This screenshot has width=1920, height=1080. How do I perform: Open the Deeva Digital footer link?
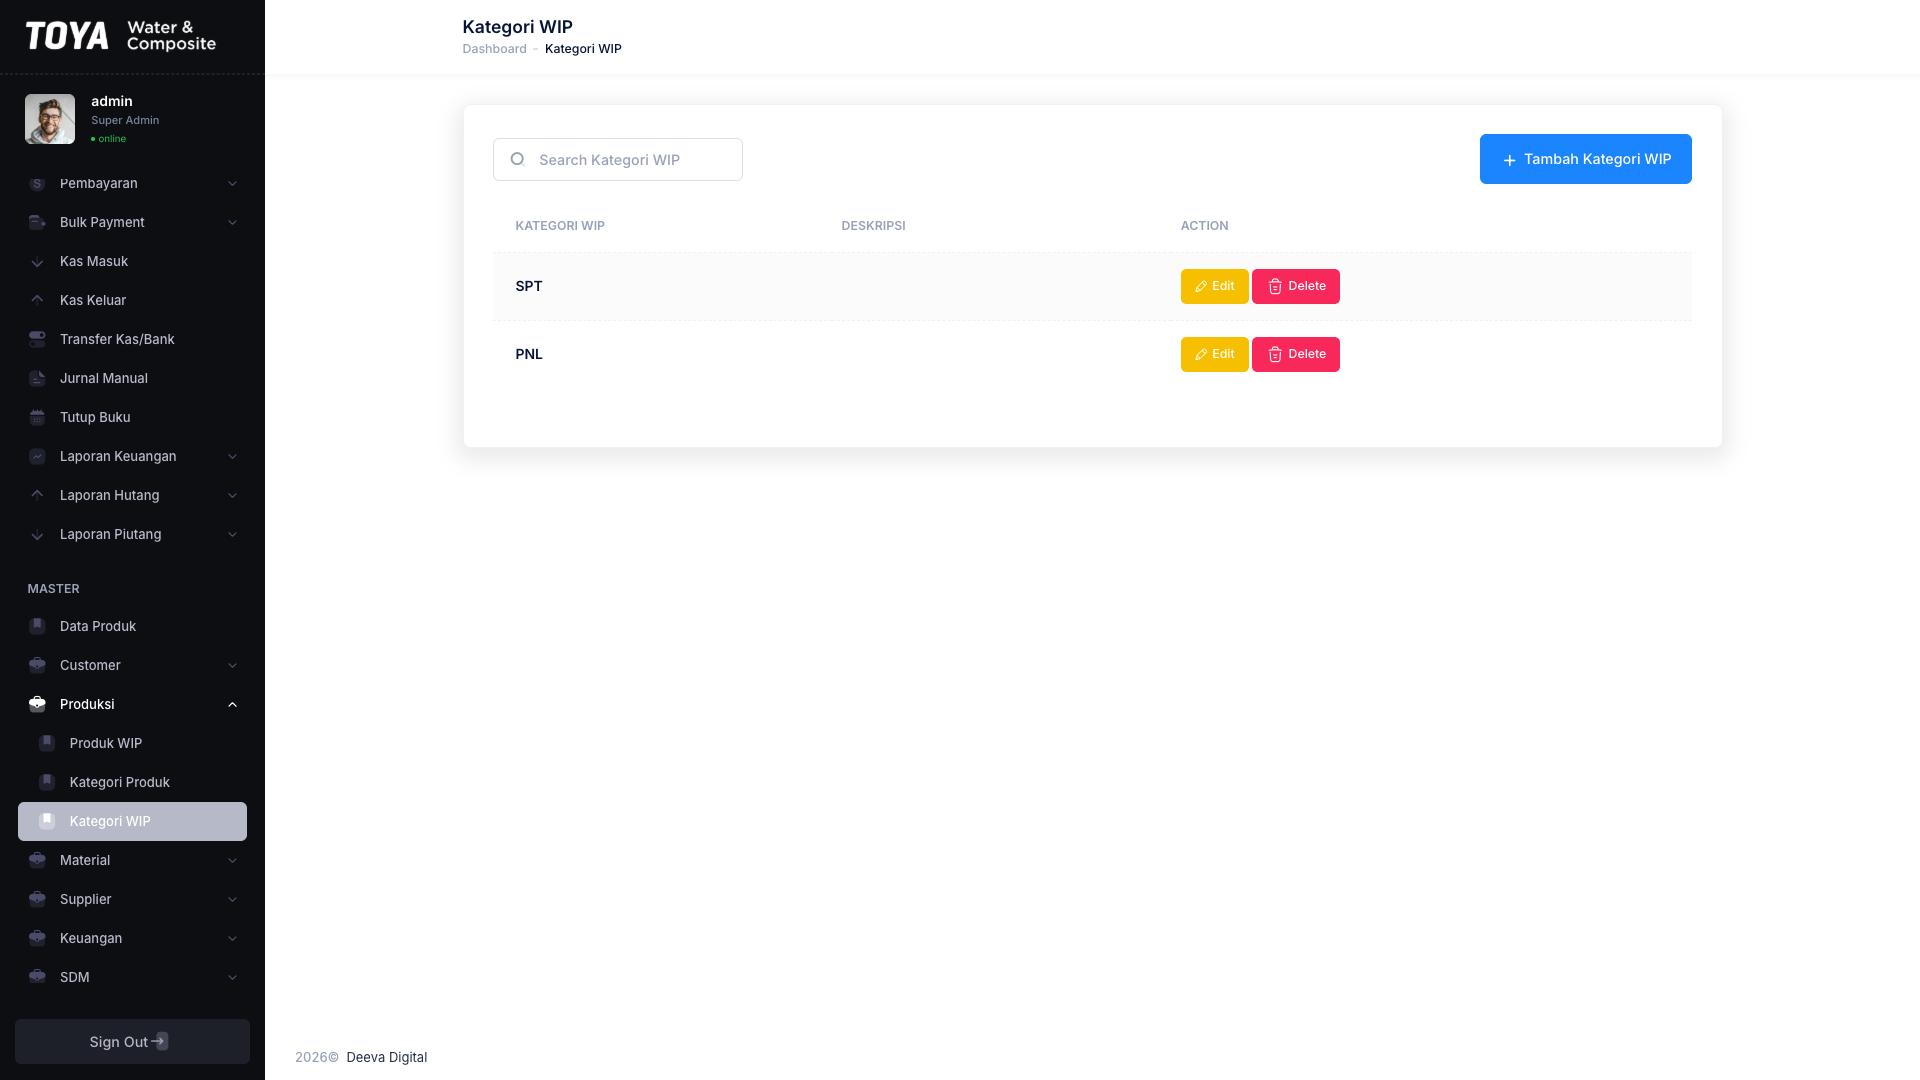386,1058
